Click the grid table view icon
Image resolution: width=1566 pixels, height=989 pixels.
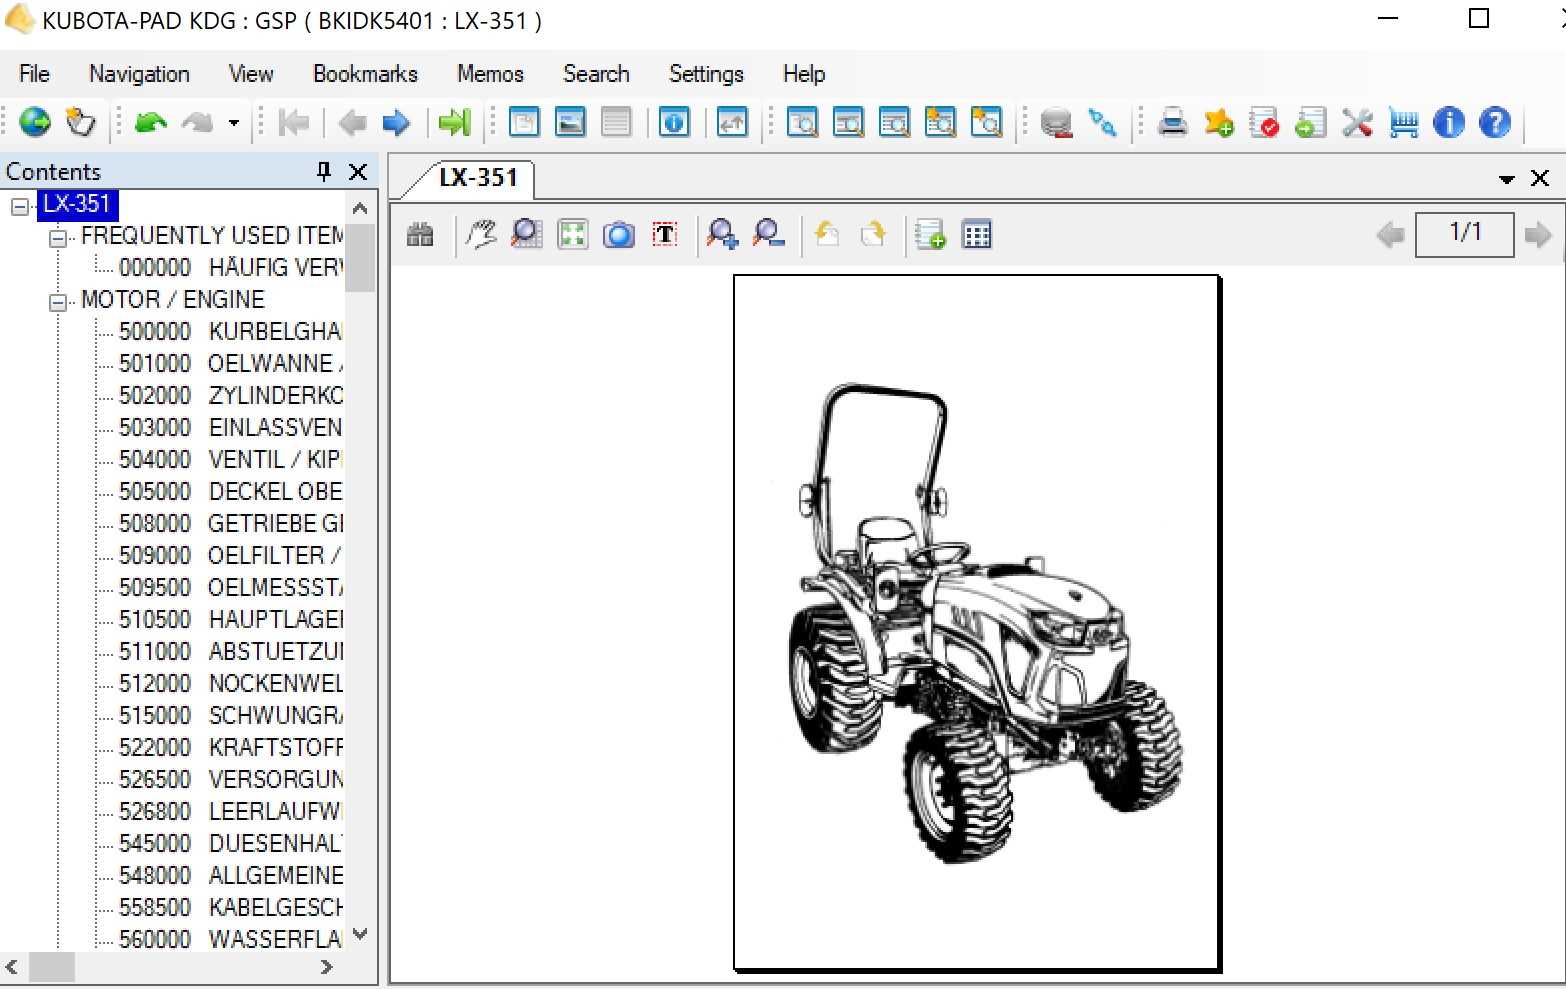(x=976, y=235)
